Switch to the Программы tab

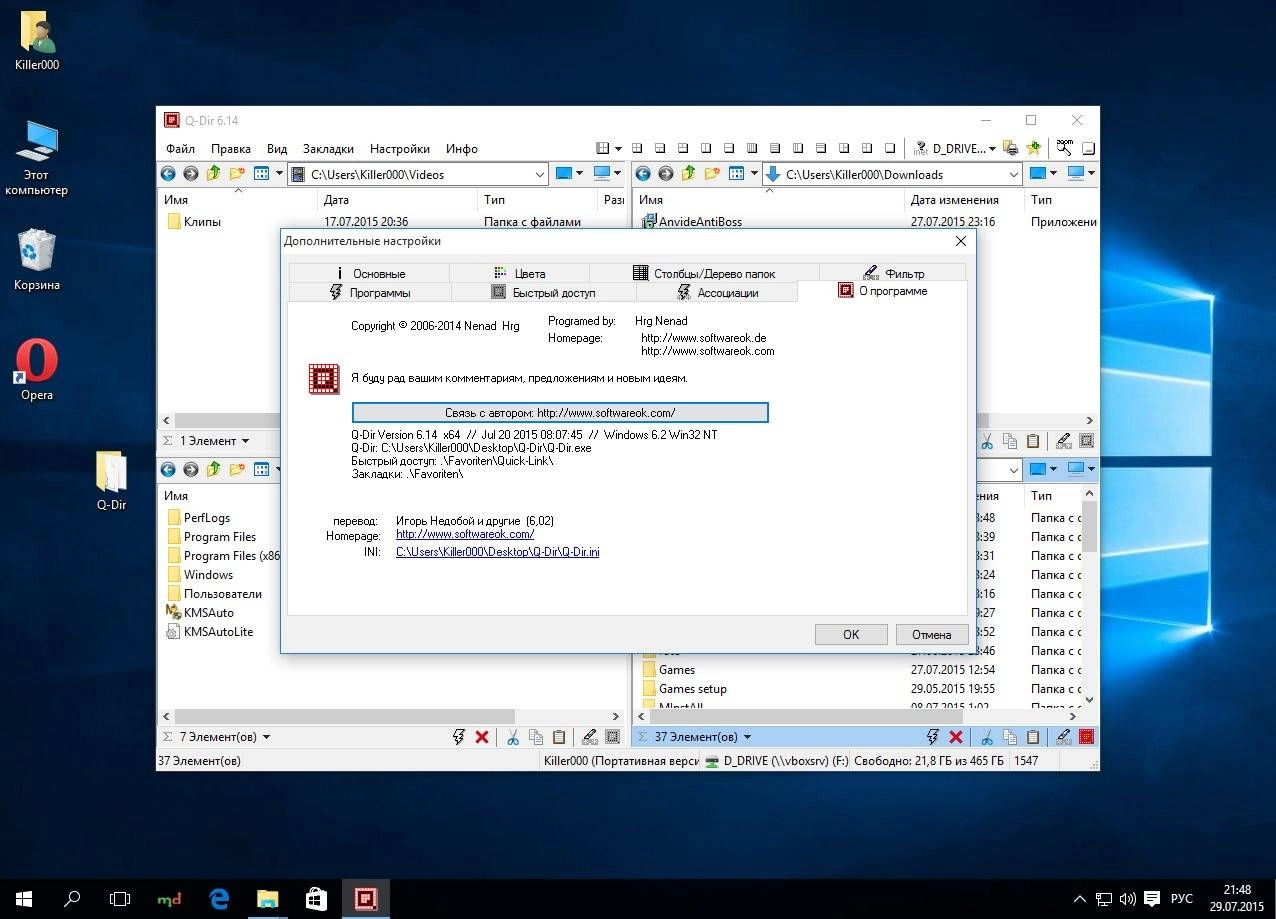coord(369,292)
